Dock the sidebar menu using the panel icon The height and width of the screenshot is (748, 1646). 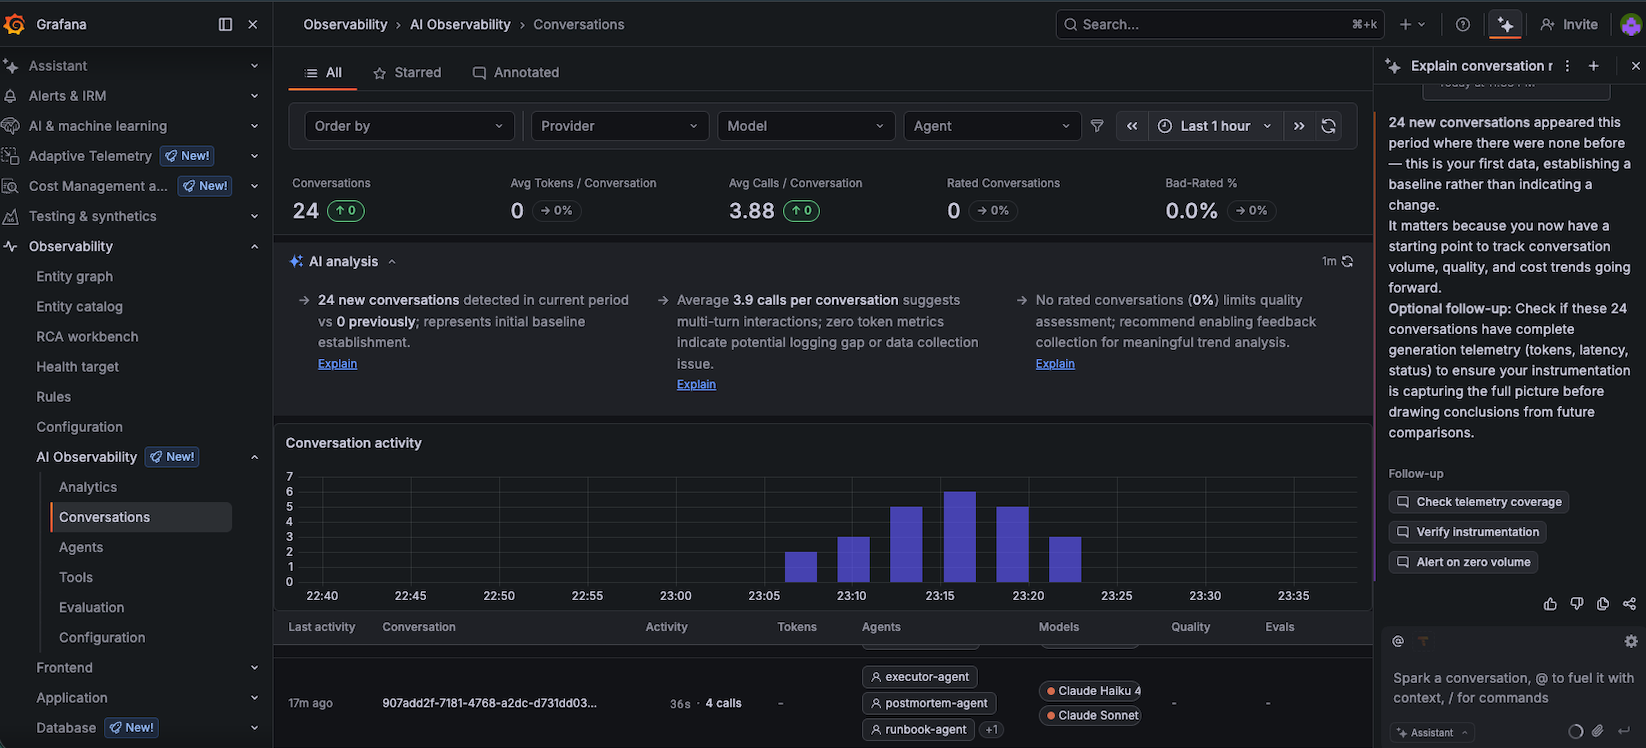pos(225,24)
